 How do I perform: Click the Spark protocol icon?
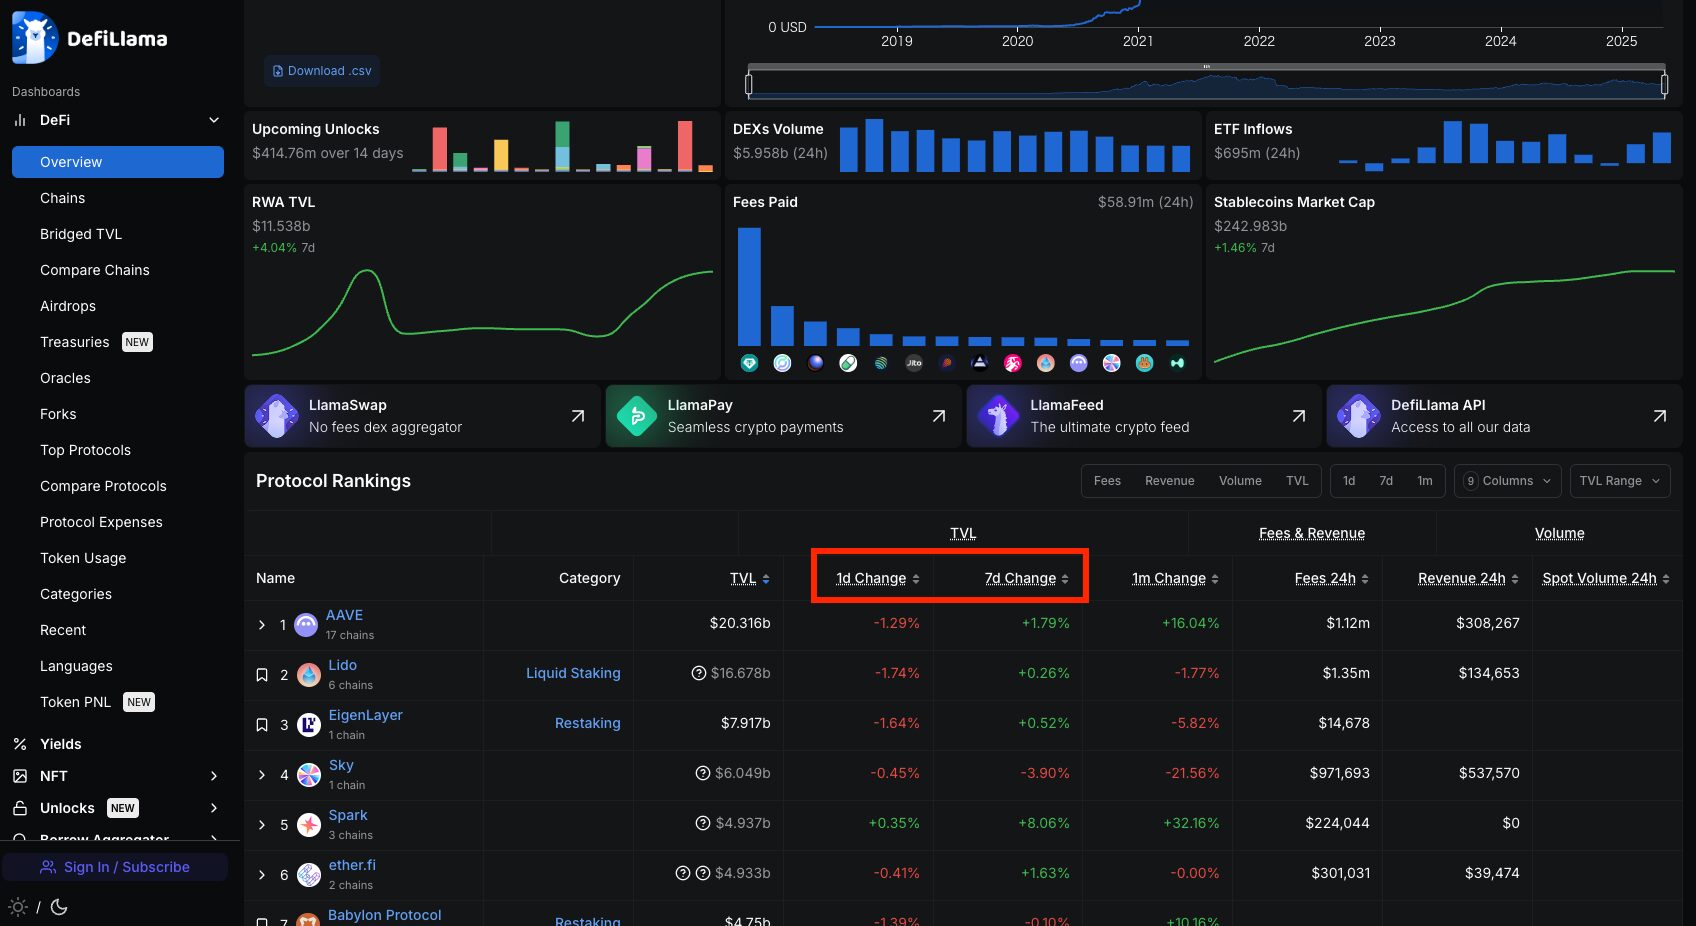click(309, 825)
